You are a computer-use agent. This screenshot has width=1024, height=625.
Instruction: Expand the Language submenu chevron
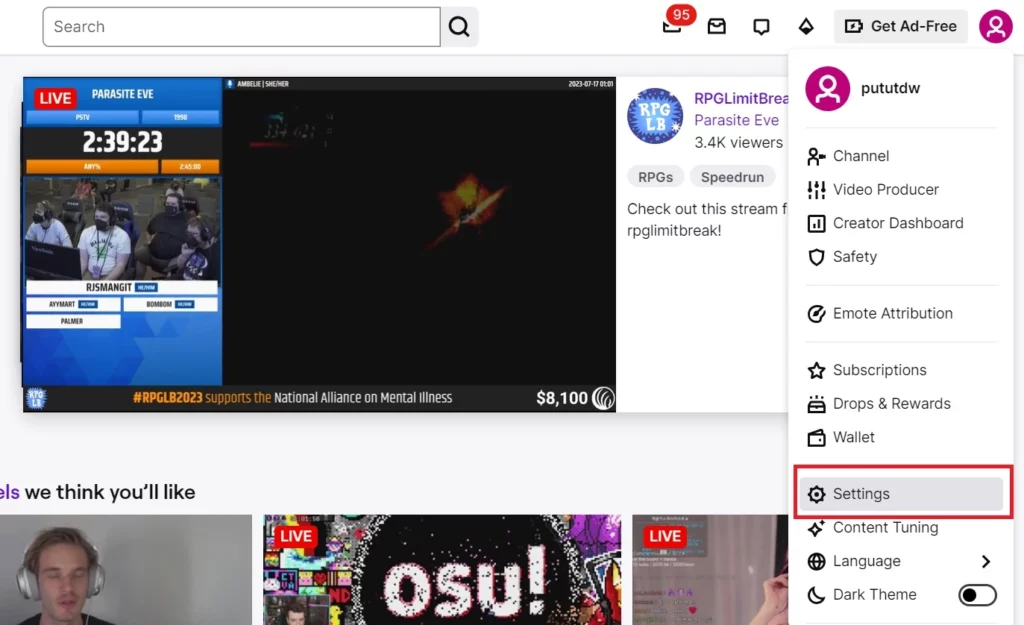click(985, 561)
